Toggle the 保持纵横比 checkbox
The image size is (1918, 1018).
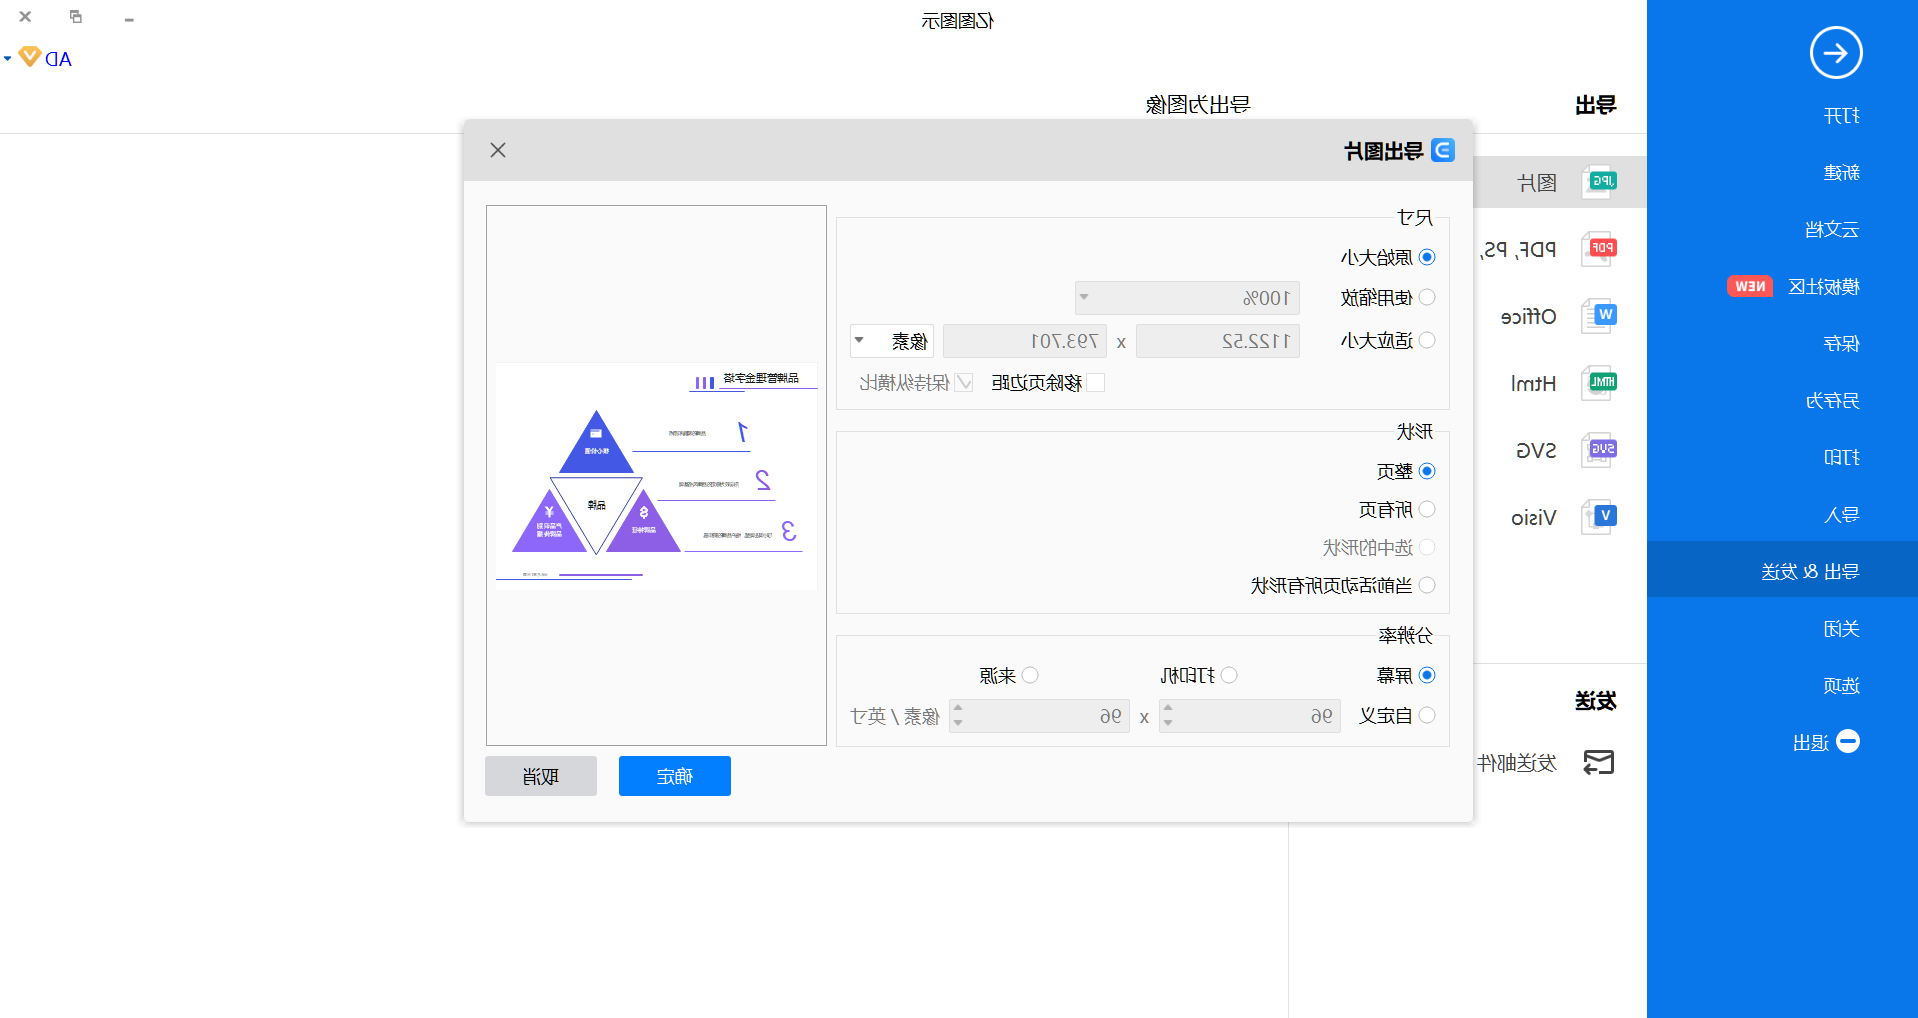point(964,382)
